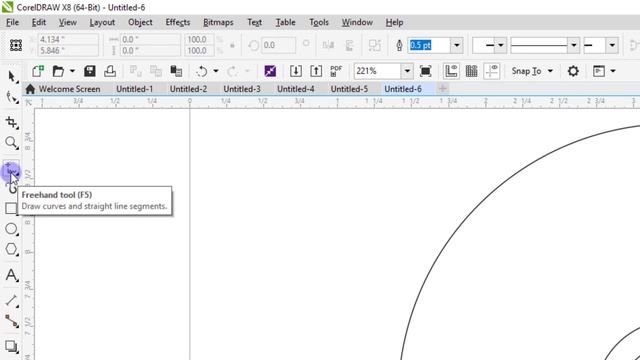Open the Bitmaps menu
The width and height of the screenshot is (640, 360).
[x=218, y=22]
